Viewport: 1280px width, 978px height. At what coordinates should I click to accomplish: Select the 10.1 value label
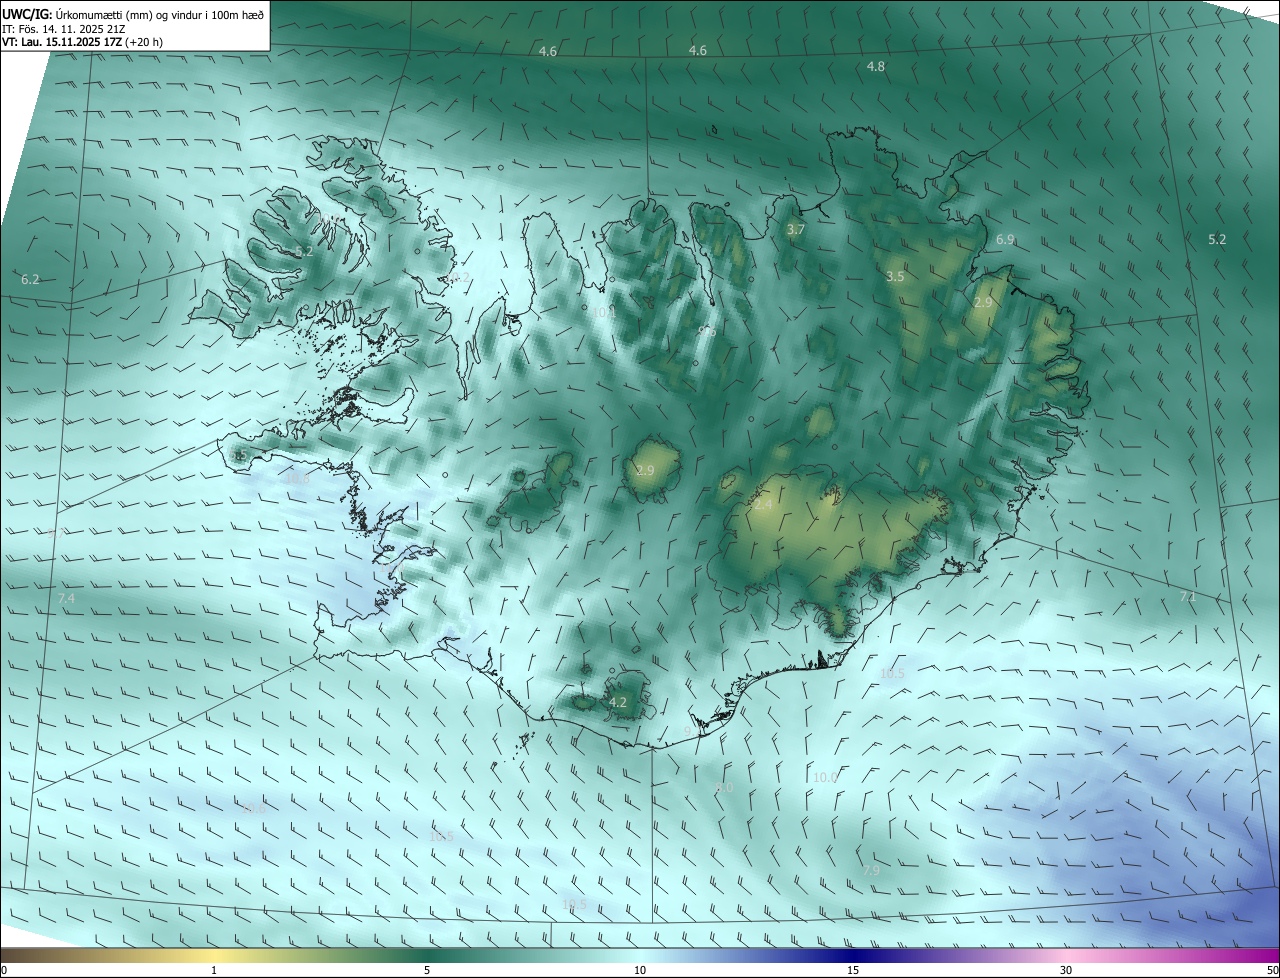coord(603,313)
